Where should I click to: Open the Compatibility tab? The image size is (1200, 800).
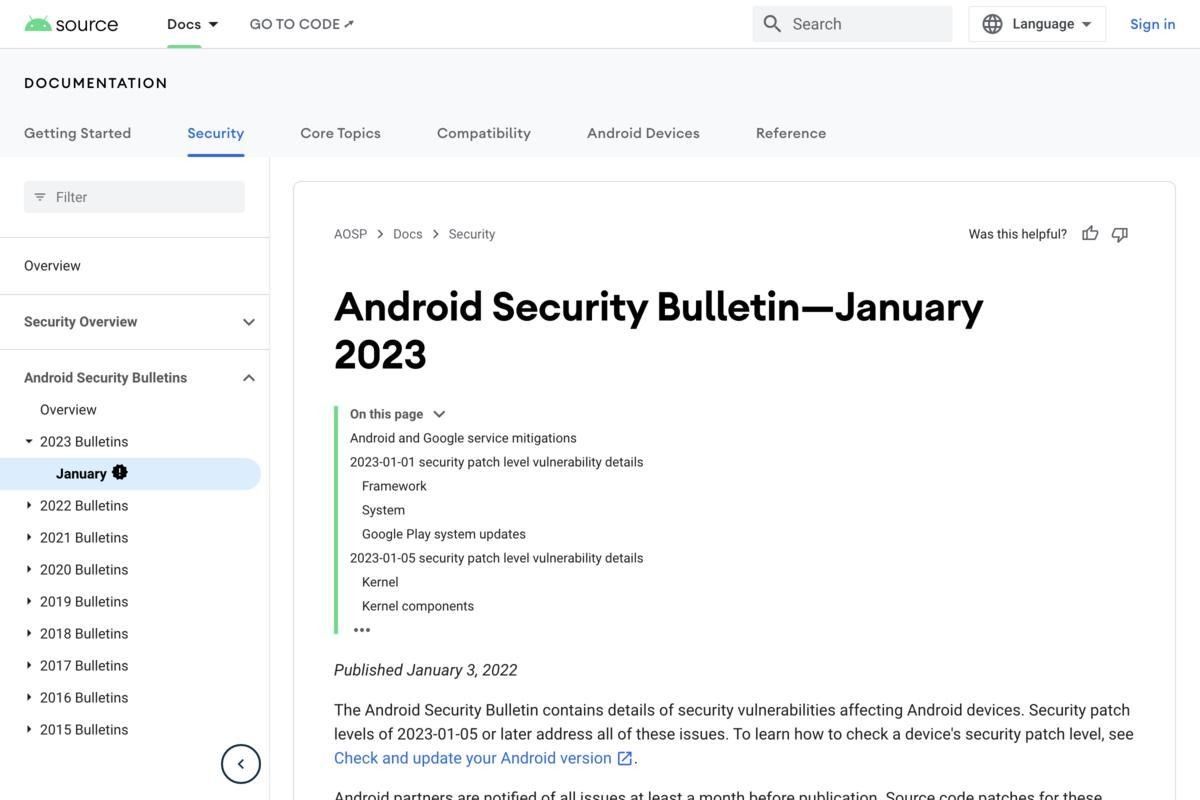click(x=484, y=133)
